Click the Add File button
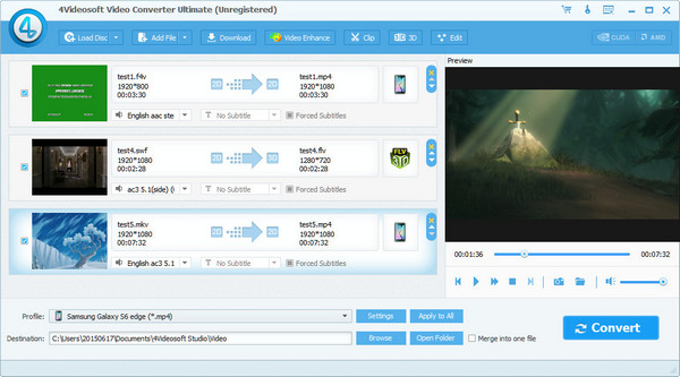The height and width of the screenshot is (377, 680). point(156,38)
